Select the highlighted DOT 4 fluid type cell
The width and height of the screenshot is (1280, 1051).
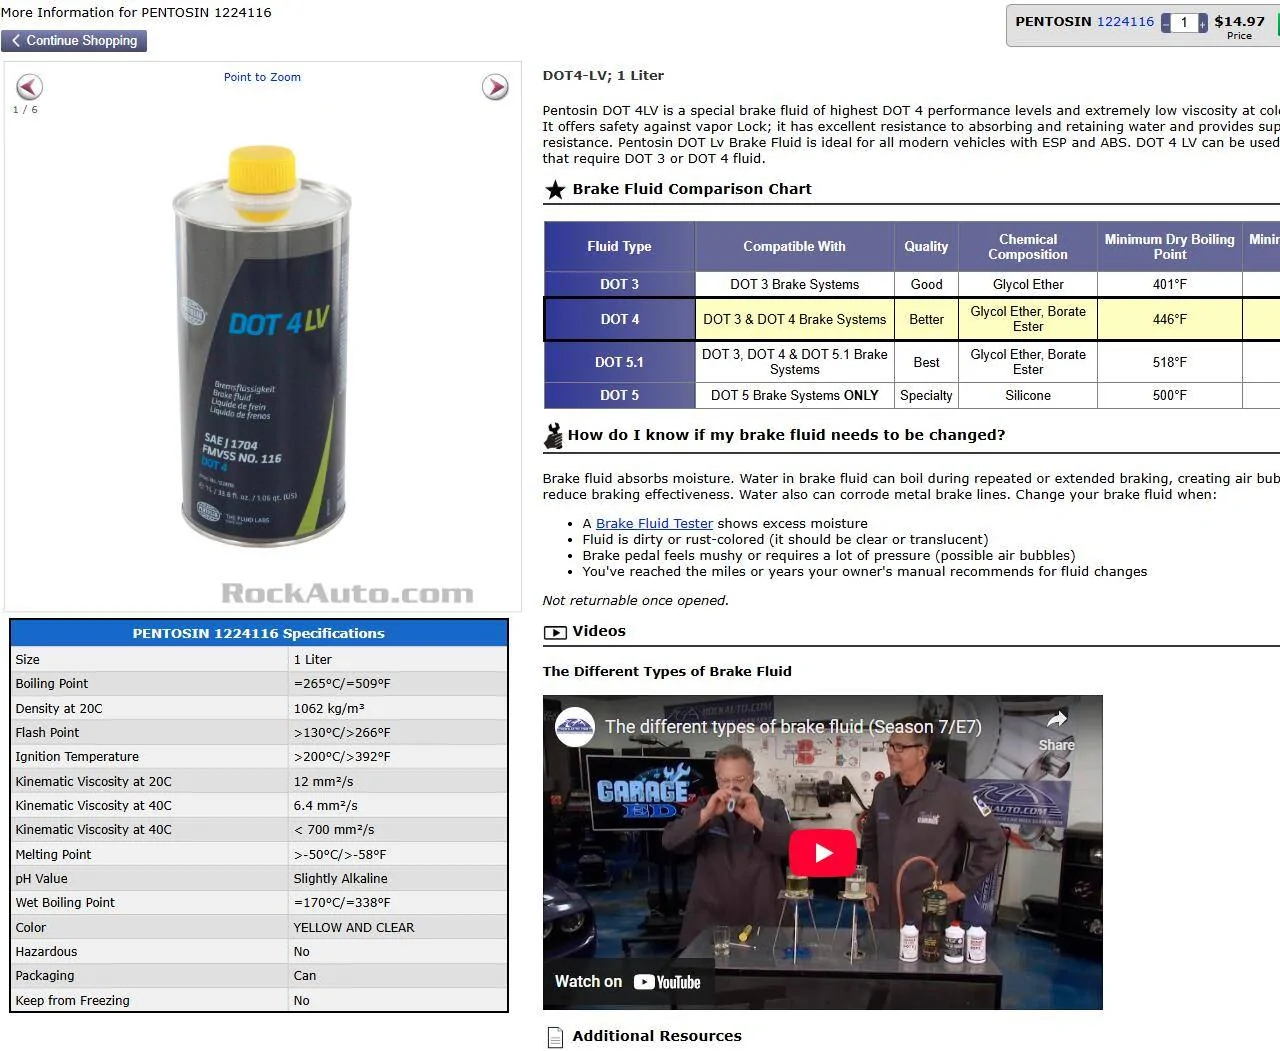point(620,319)
